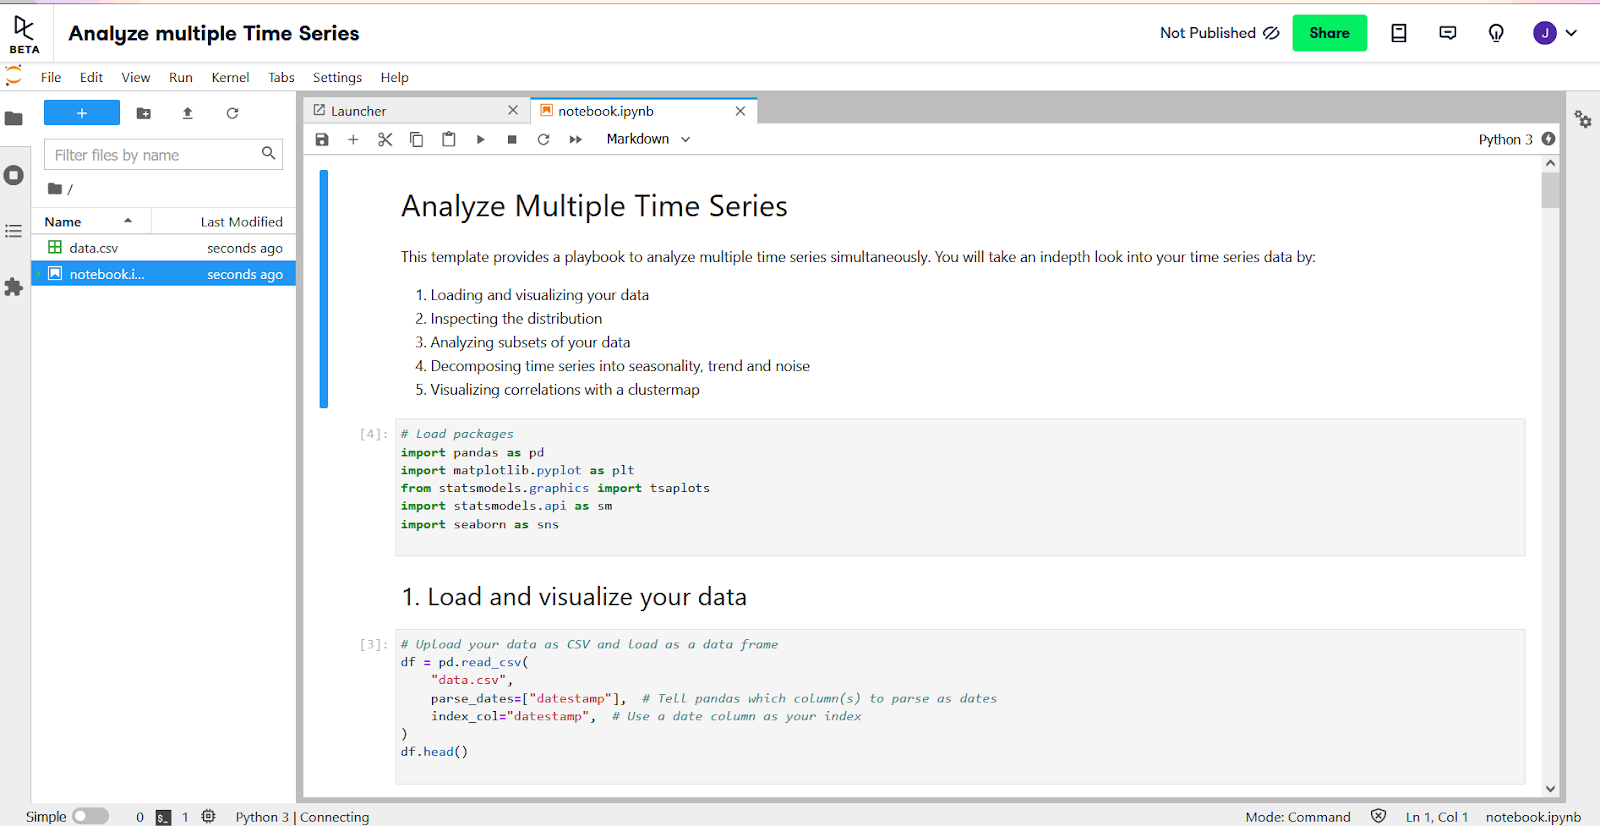Cut selected cell with scissors icon

click(x=385, y=140)
